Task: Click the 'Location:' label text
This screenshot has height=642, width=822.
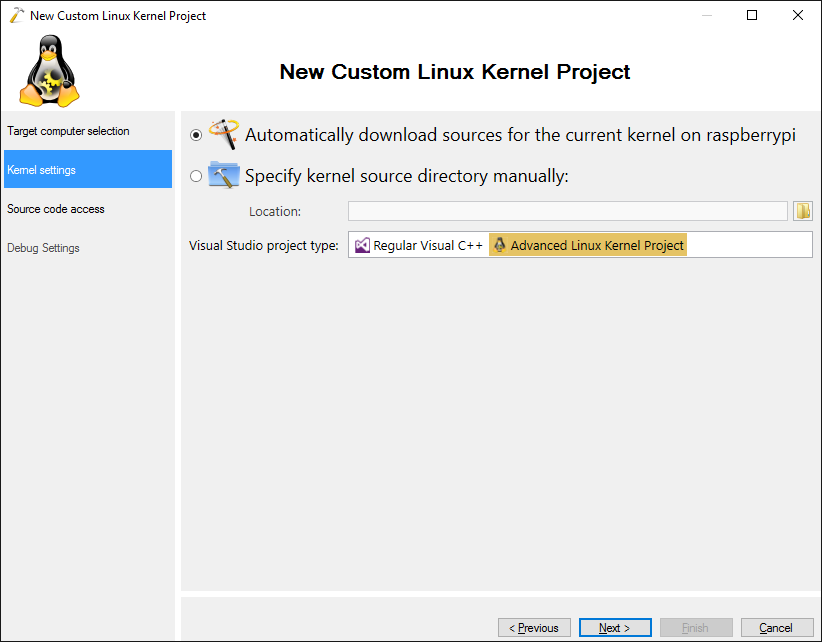Action: click(x=275, y=212)
